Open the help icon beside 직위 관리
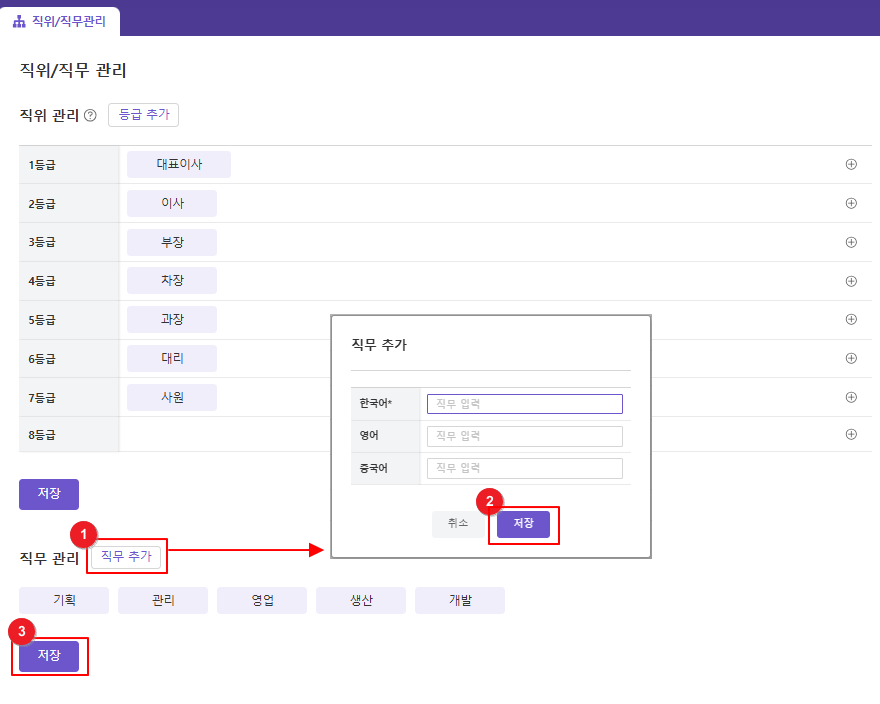The width and height of the screenshot is (880, 704). (x=90, y=116)
